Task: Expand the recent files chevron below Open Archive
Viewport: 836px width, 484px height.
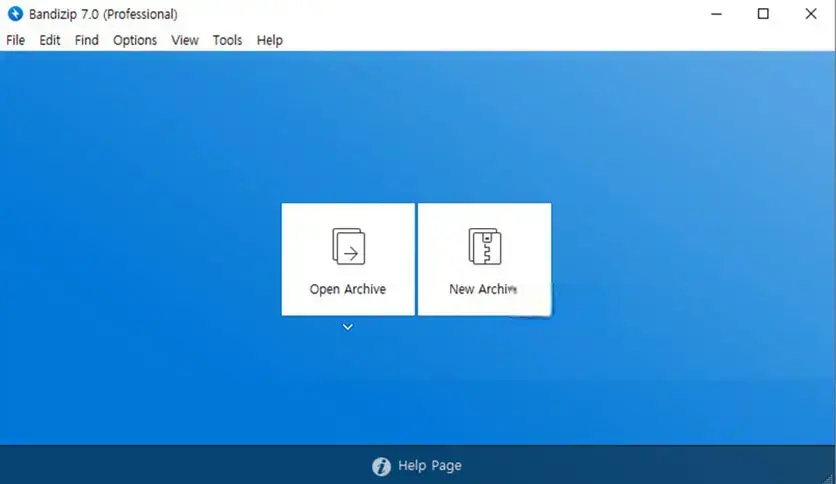Action: [x=348, y=327]
